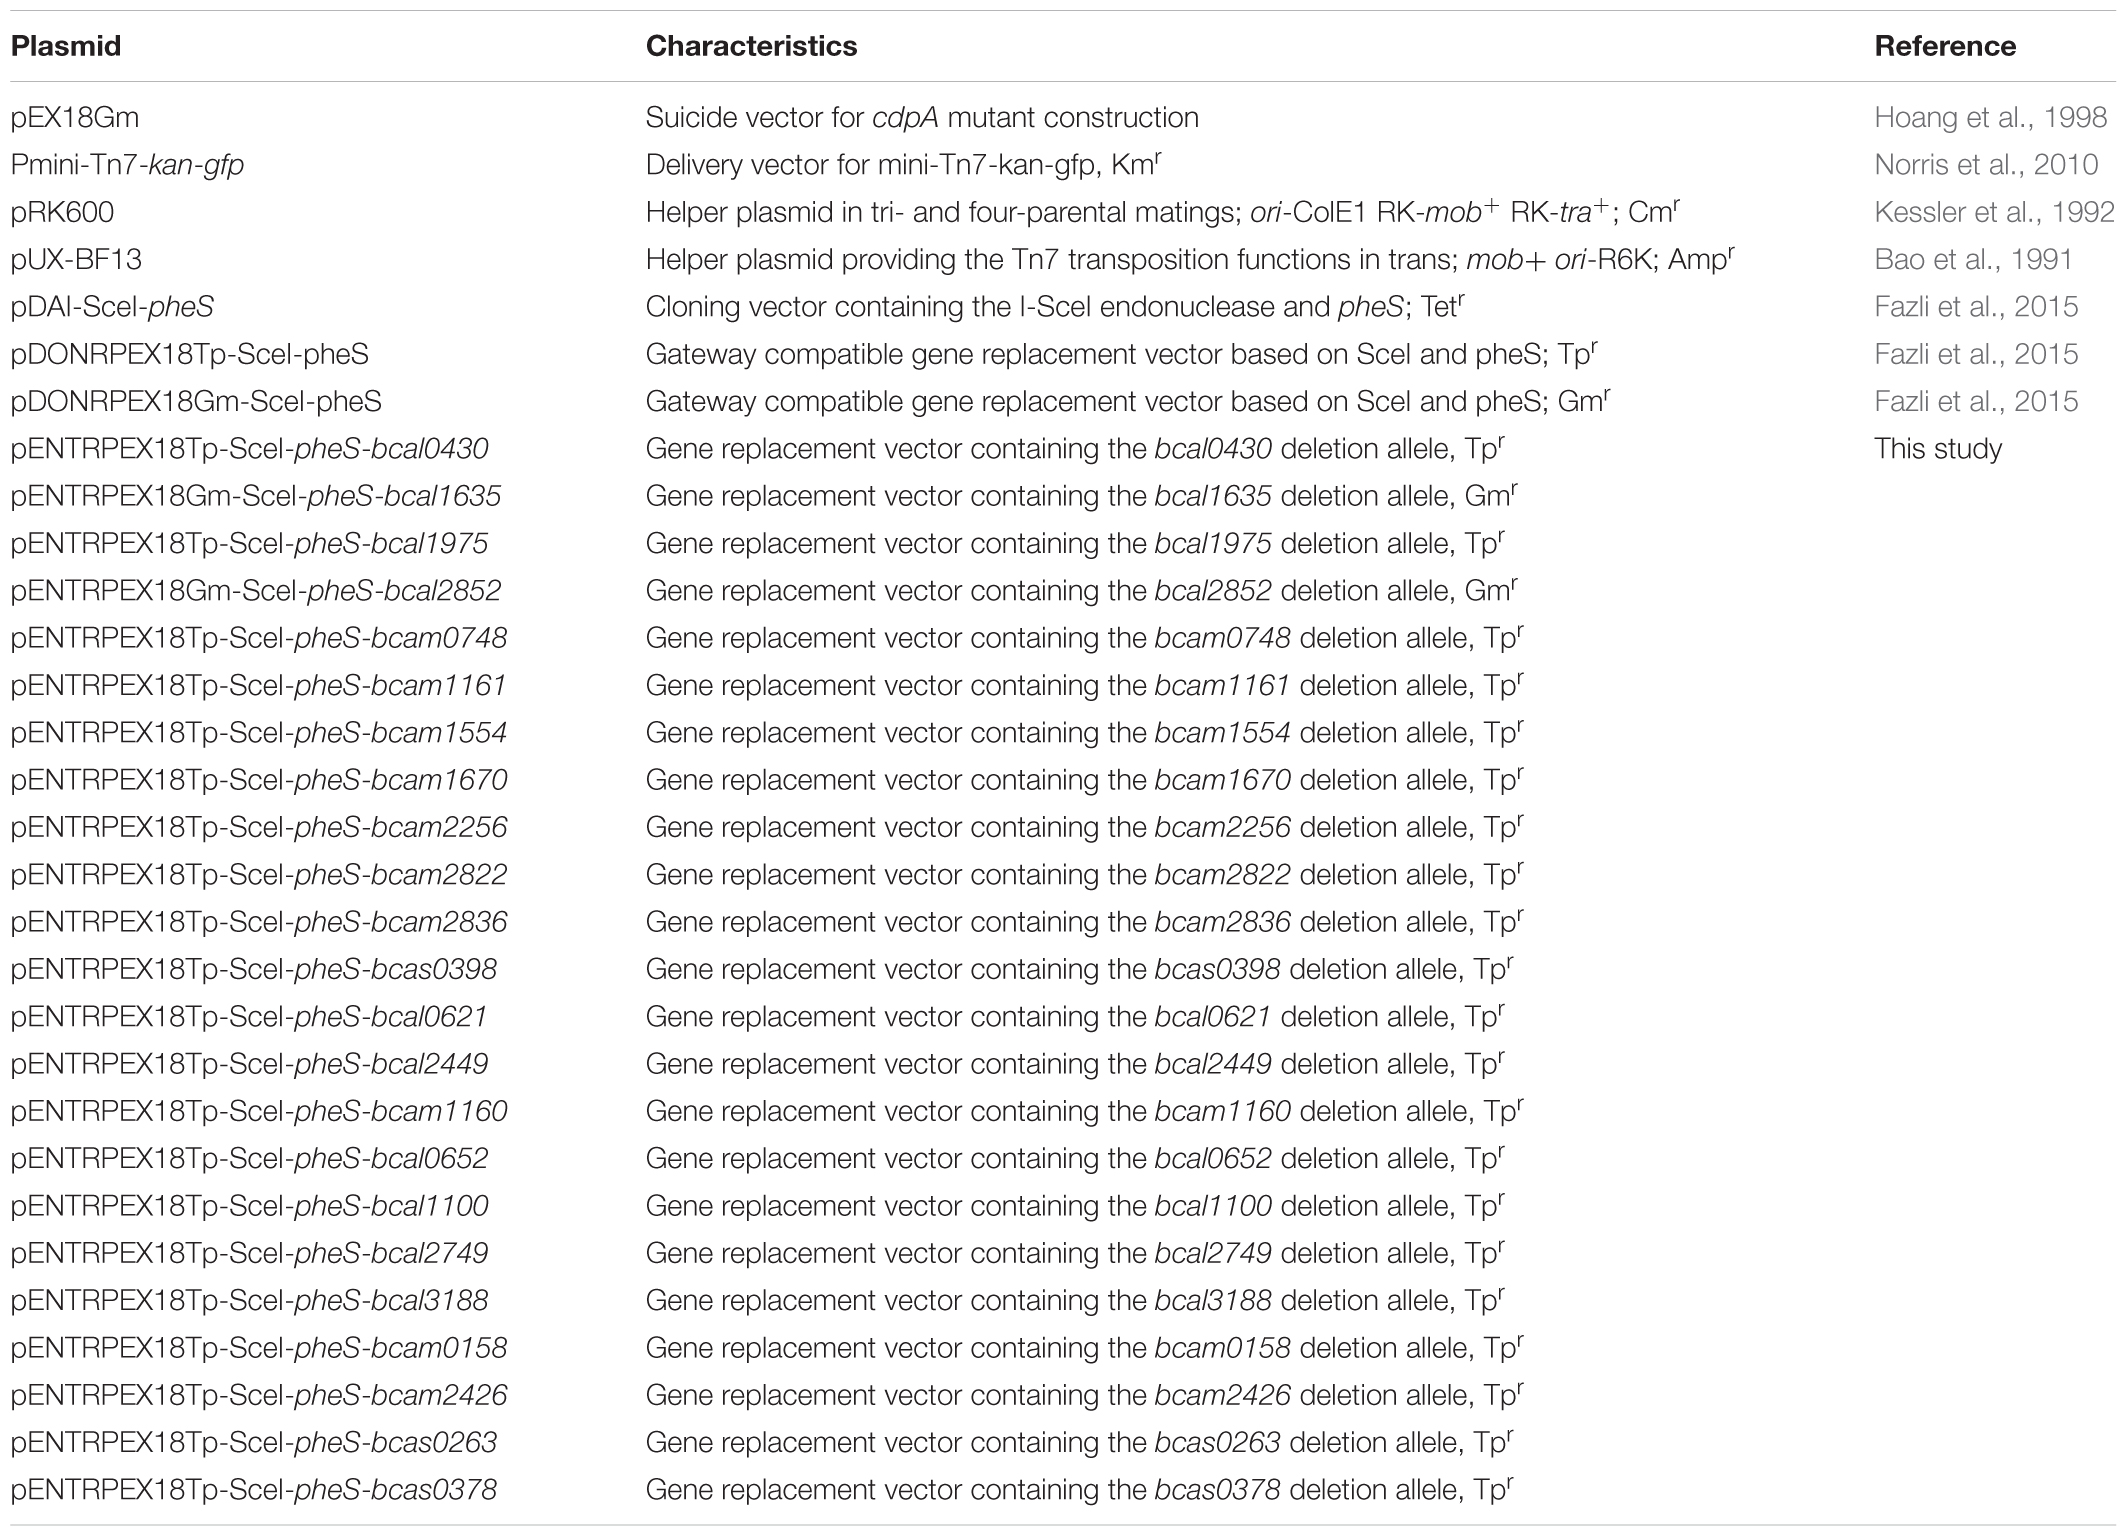Image resolution: width=2128 pixels, height=1537 pixels.
Task: Click the Hoang et al., 1998 reference
Action: (x=1990, y=118)
